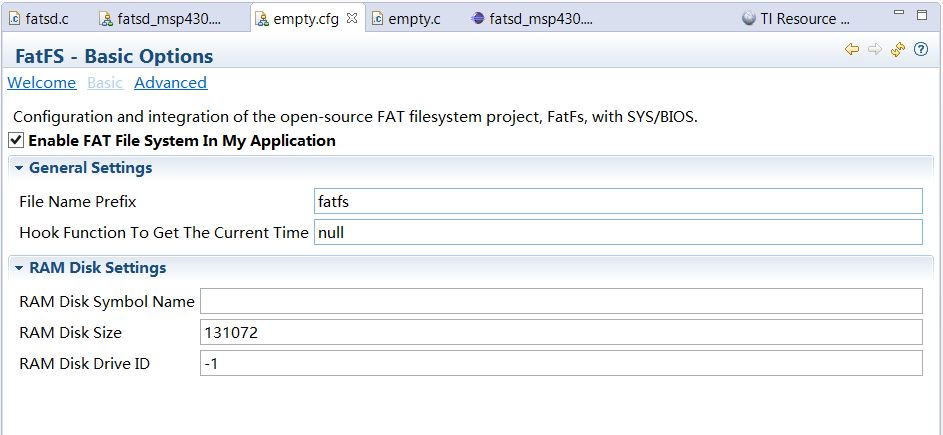Switch to the fatsd.c tab
Screen dimensions: 943x435
pos(47,18)
